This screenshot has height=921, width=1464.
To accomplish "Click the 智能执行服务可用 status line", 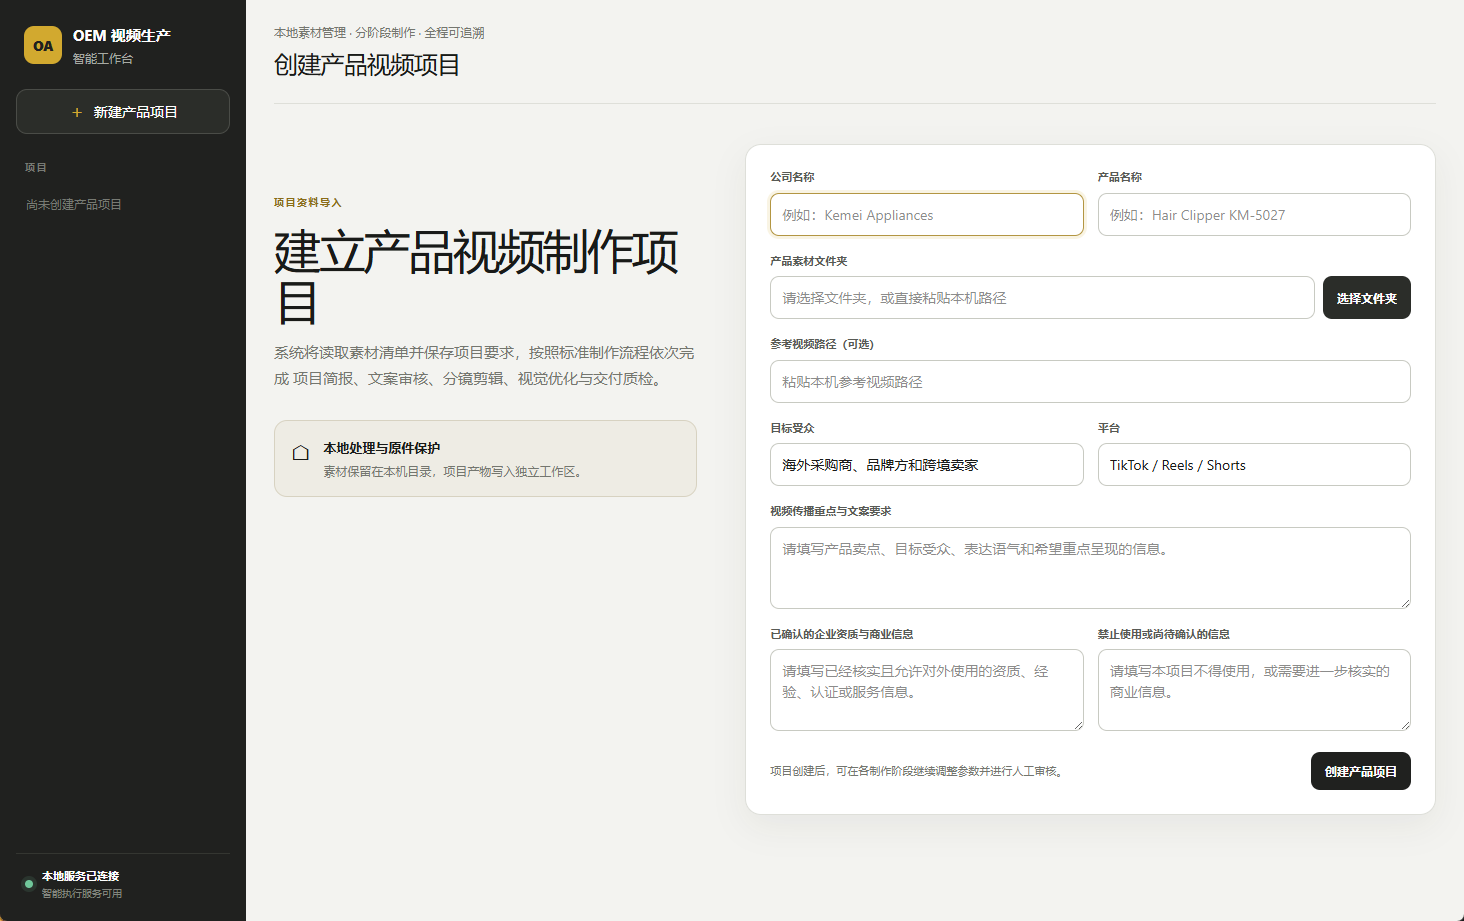I will click(82, 894).
